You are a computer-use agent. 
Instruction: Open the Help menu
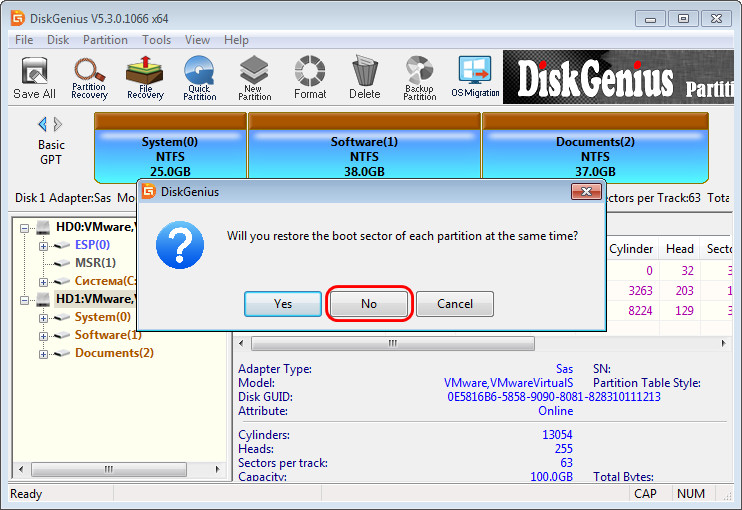point(236,40)
